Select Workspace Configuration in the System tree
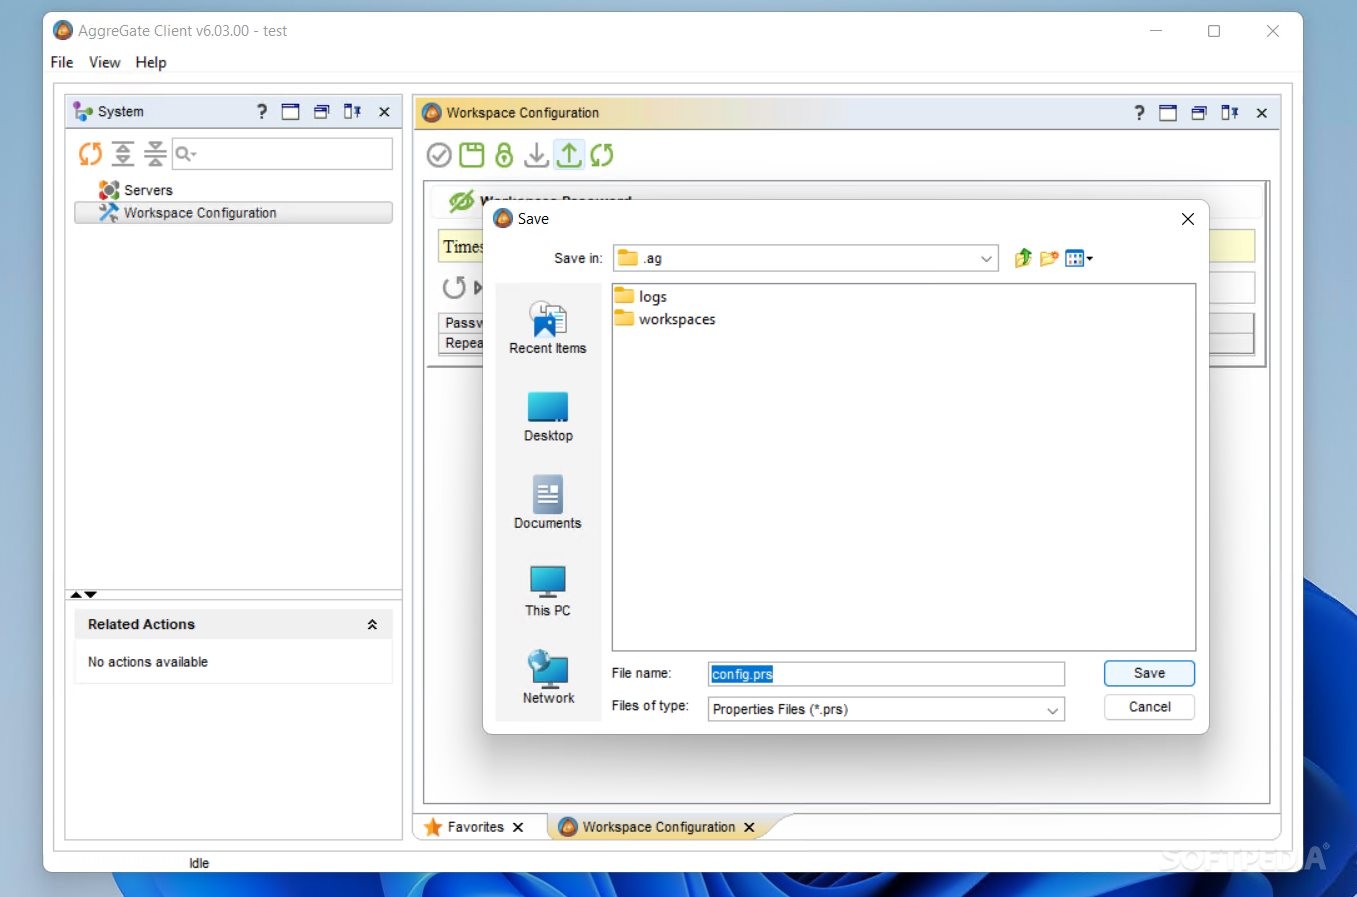 coord(233,213)
